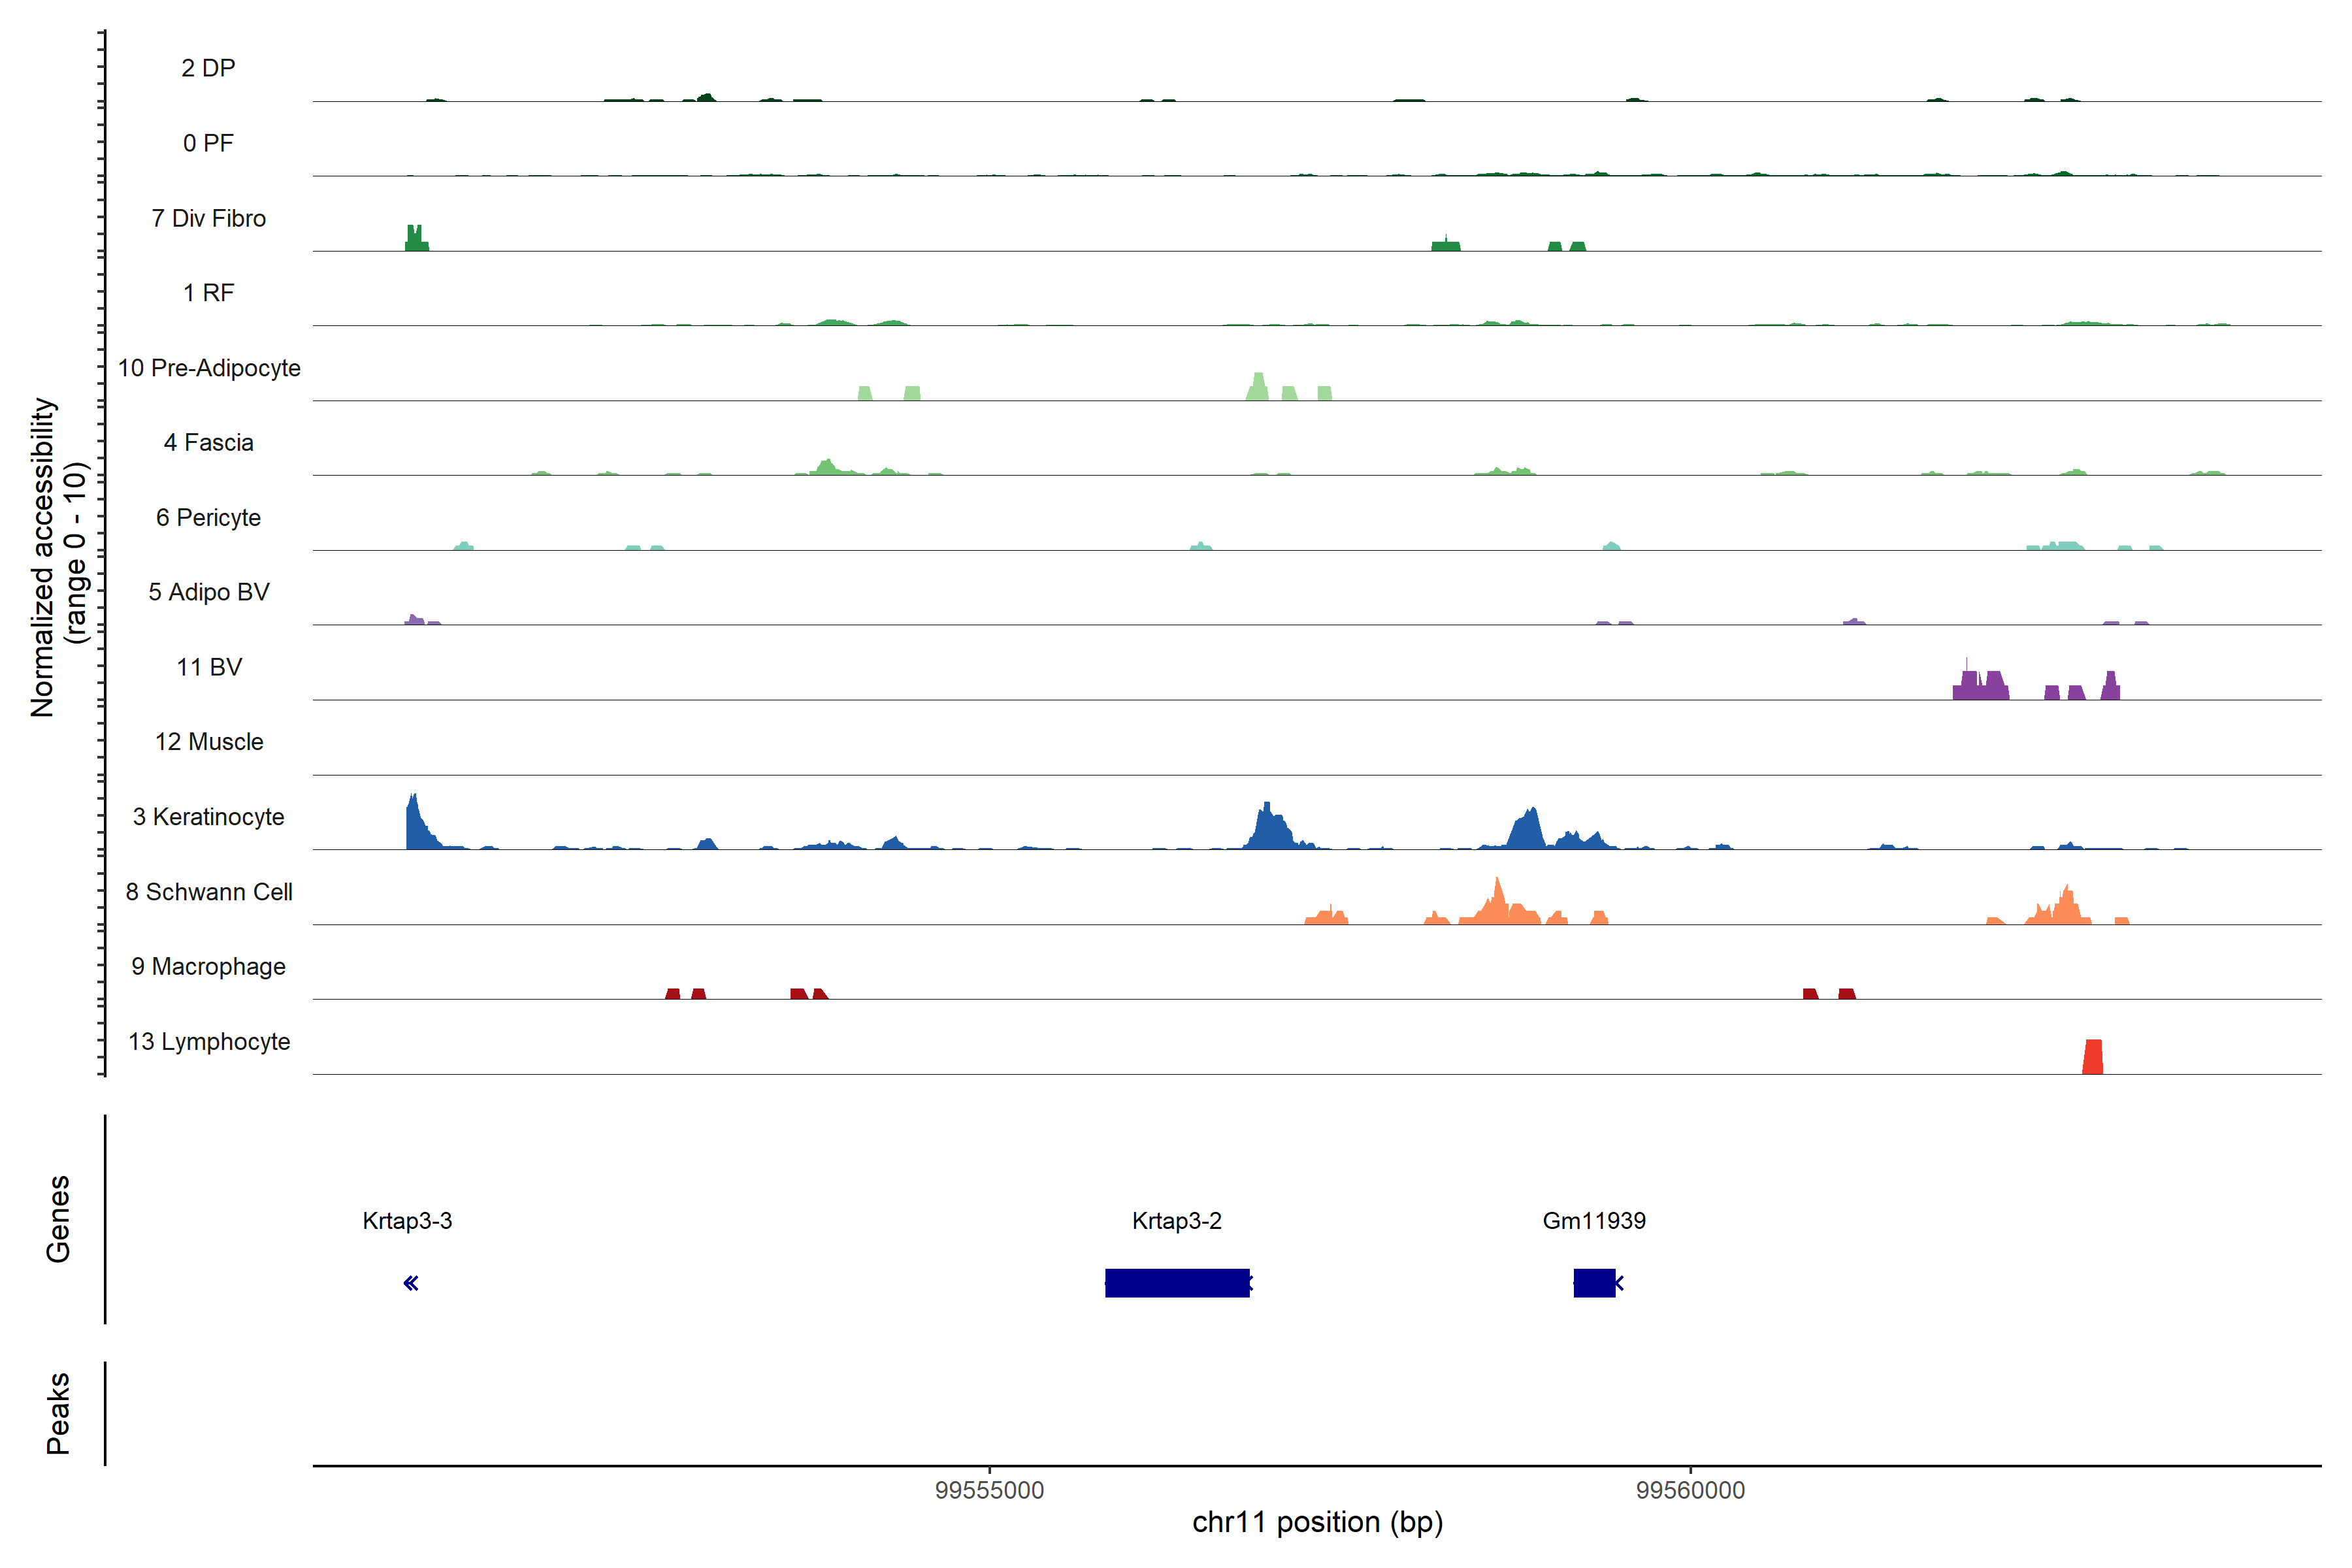2352x1568 pixels.
Task: Click the 13 Lymphocyte track label
Action: tap(209, 1041)
